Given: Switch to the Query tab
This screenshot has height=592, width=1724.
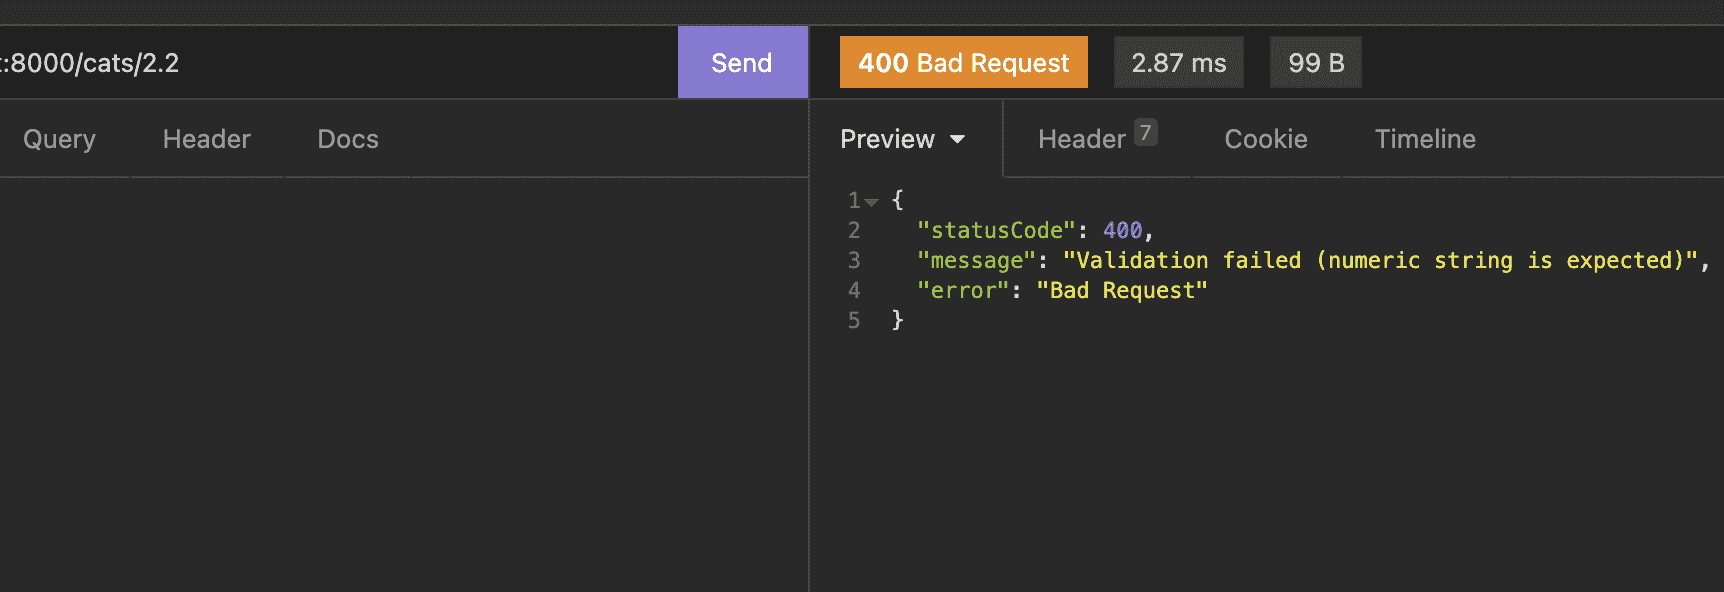Looking at the screenshot, I should point(60,139).
